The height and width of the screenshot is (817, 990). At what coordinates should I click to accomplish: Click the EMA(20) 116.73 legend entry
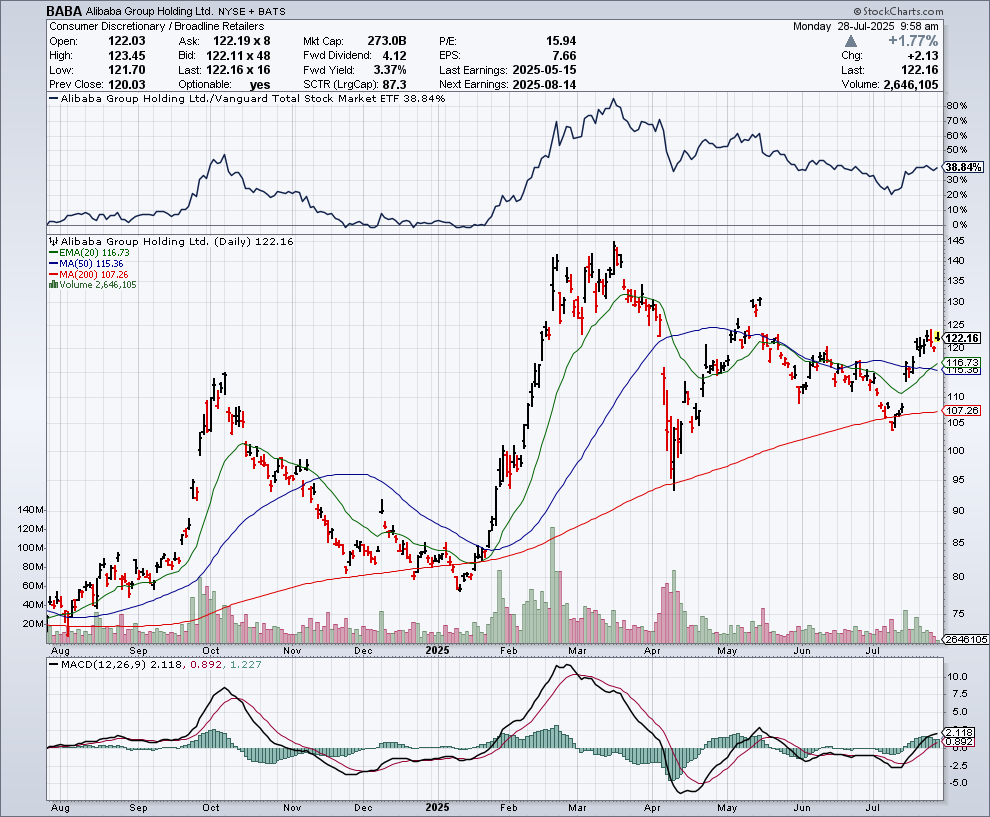pos(90,253)
